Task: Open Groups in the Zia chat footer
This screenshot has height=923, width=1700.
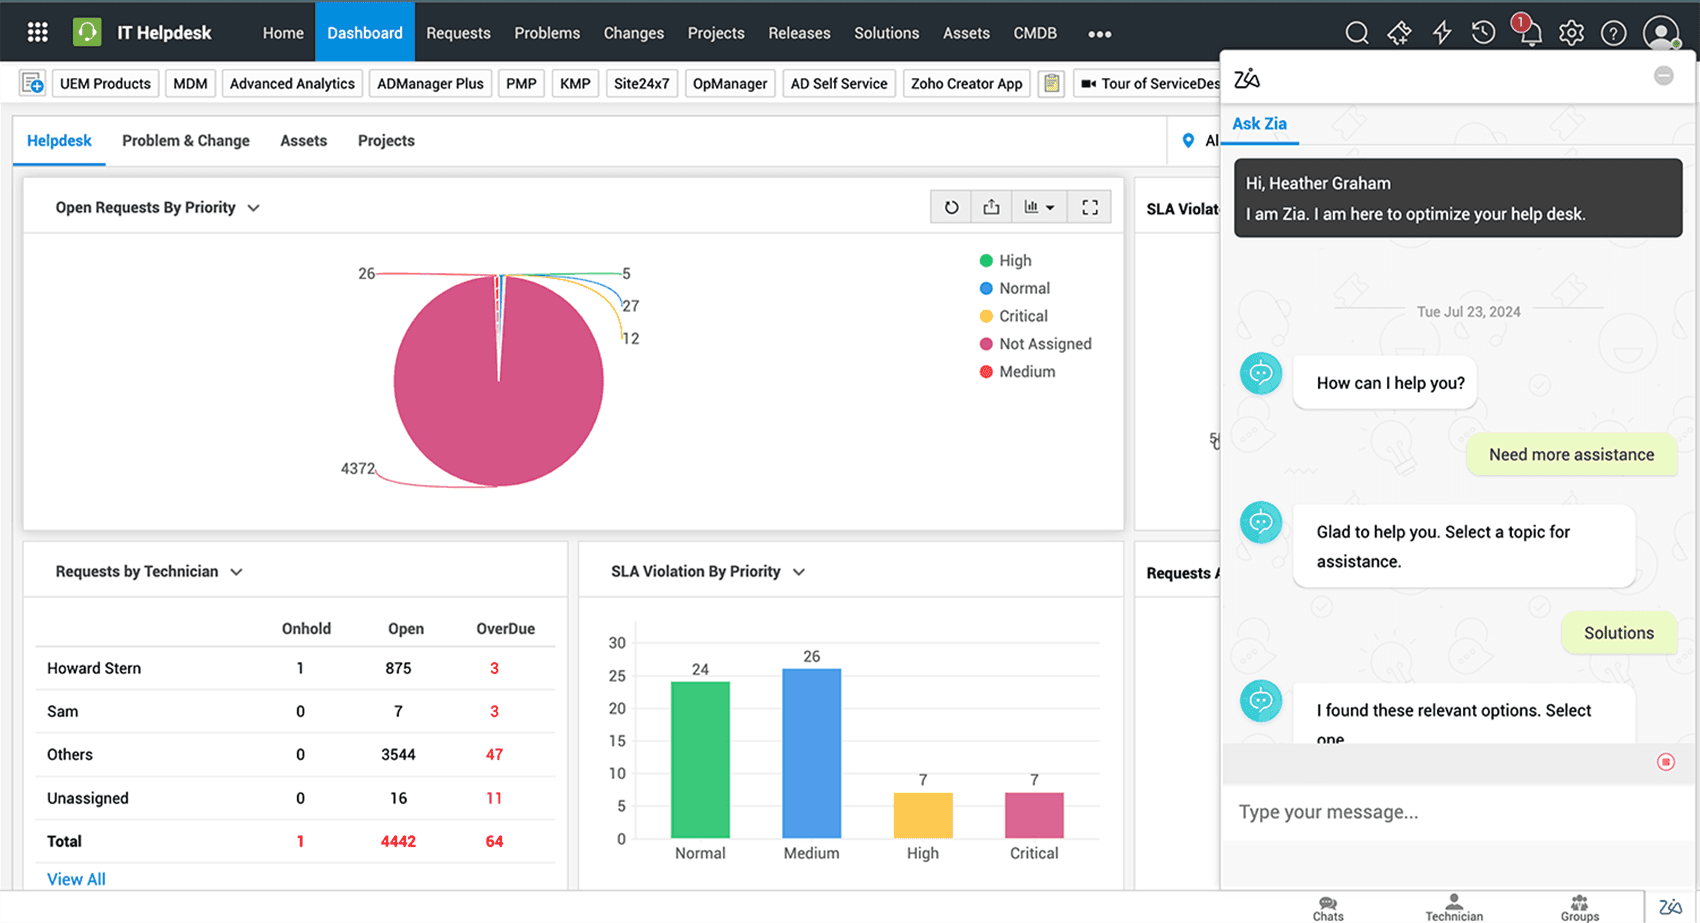Action: (x=1578, y=905)
